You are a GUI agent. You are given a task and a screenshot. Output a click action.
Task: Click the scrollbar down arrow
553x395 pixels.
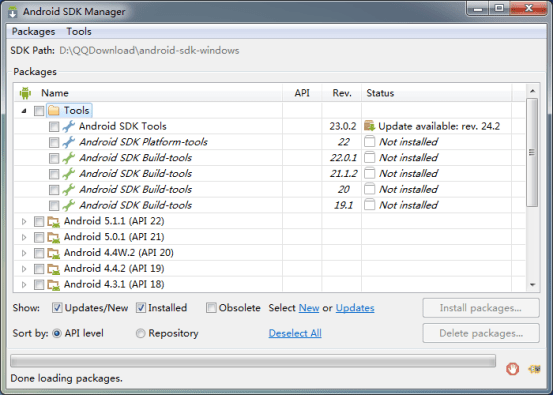click(532, 285)
